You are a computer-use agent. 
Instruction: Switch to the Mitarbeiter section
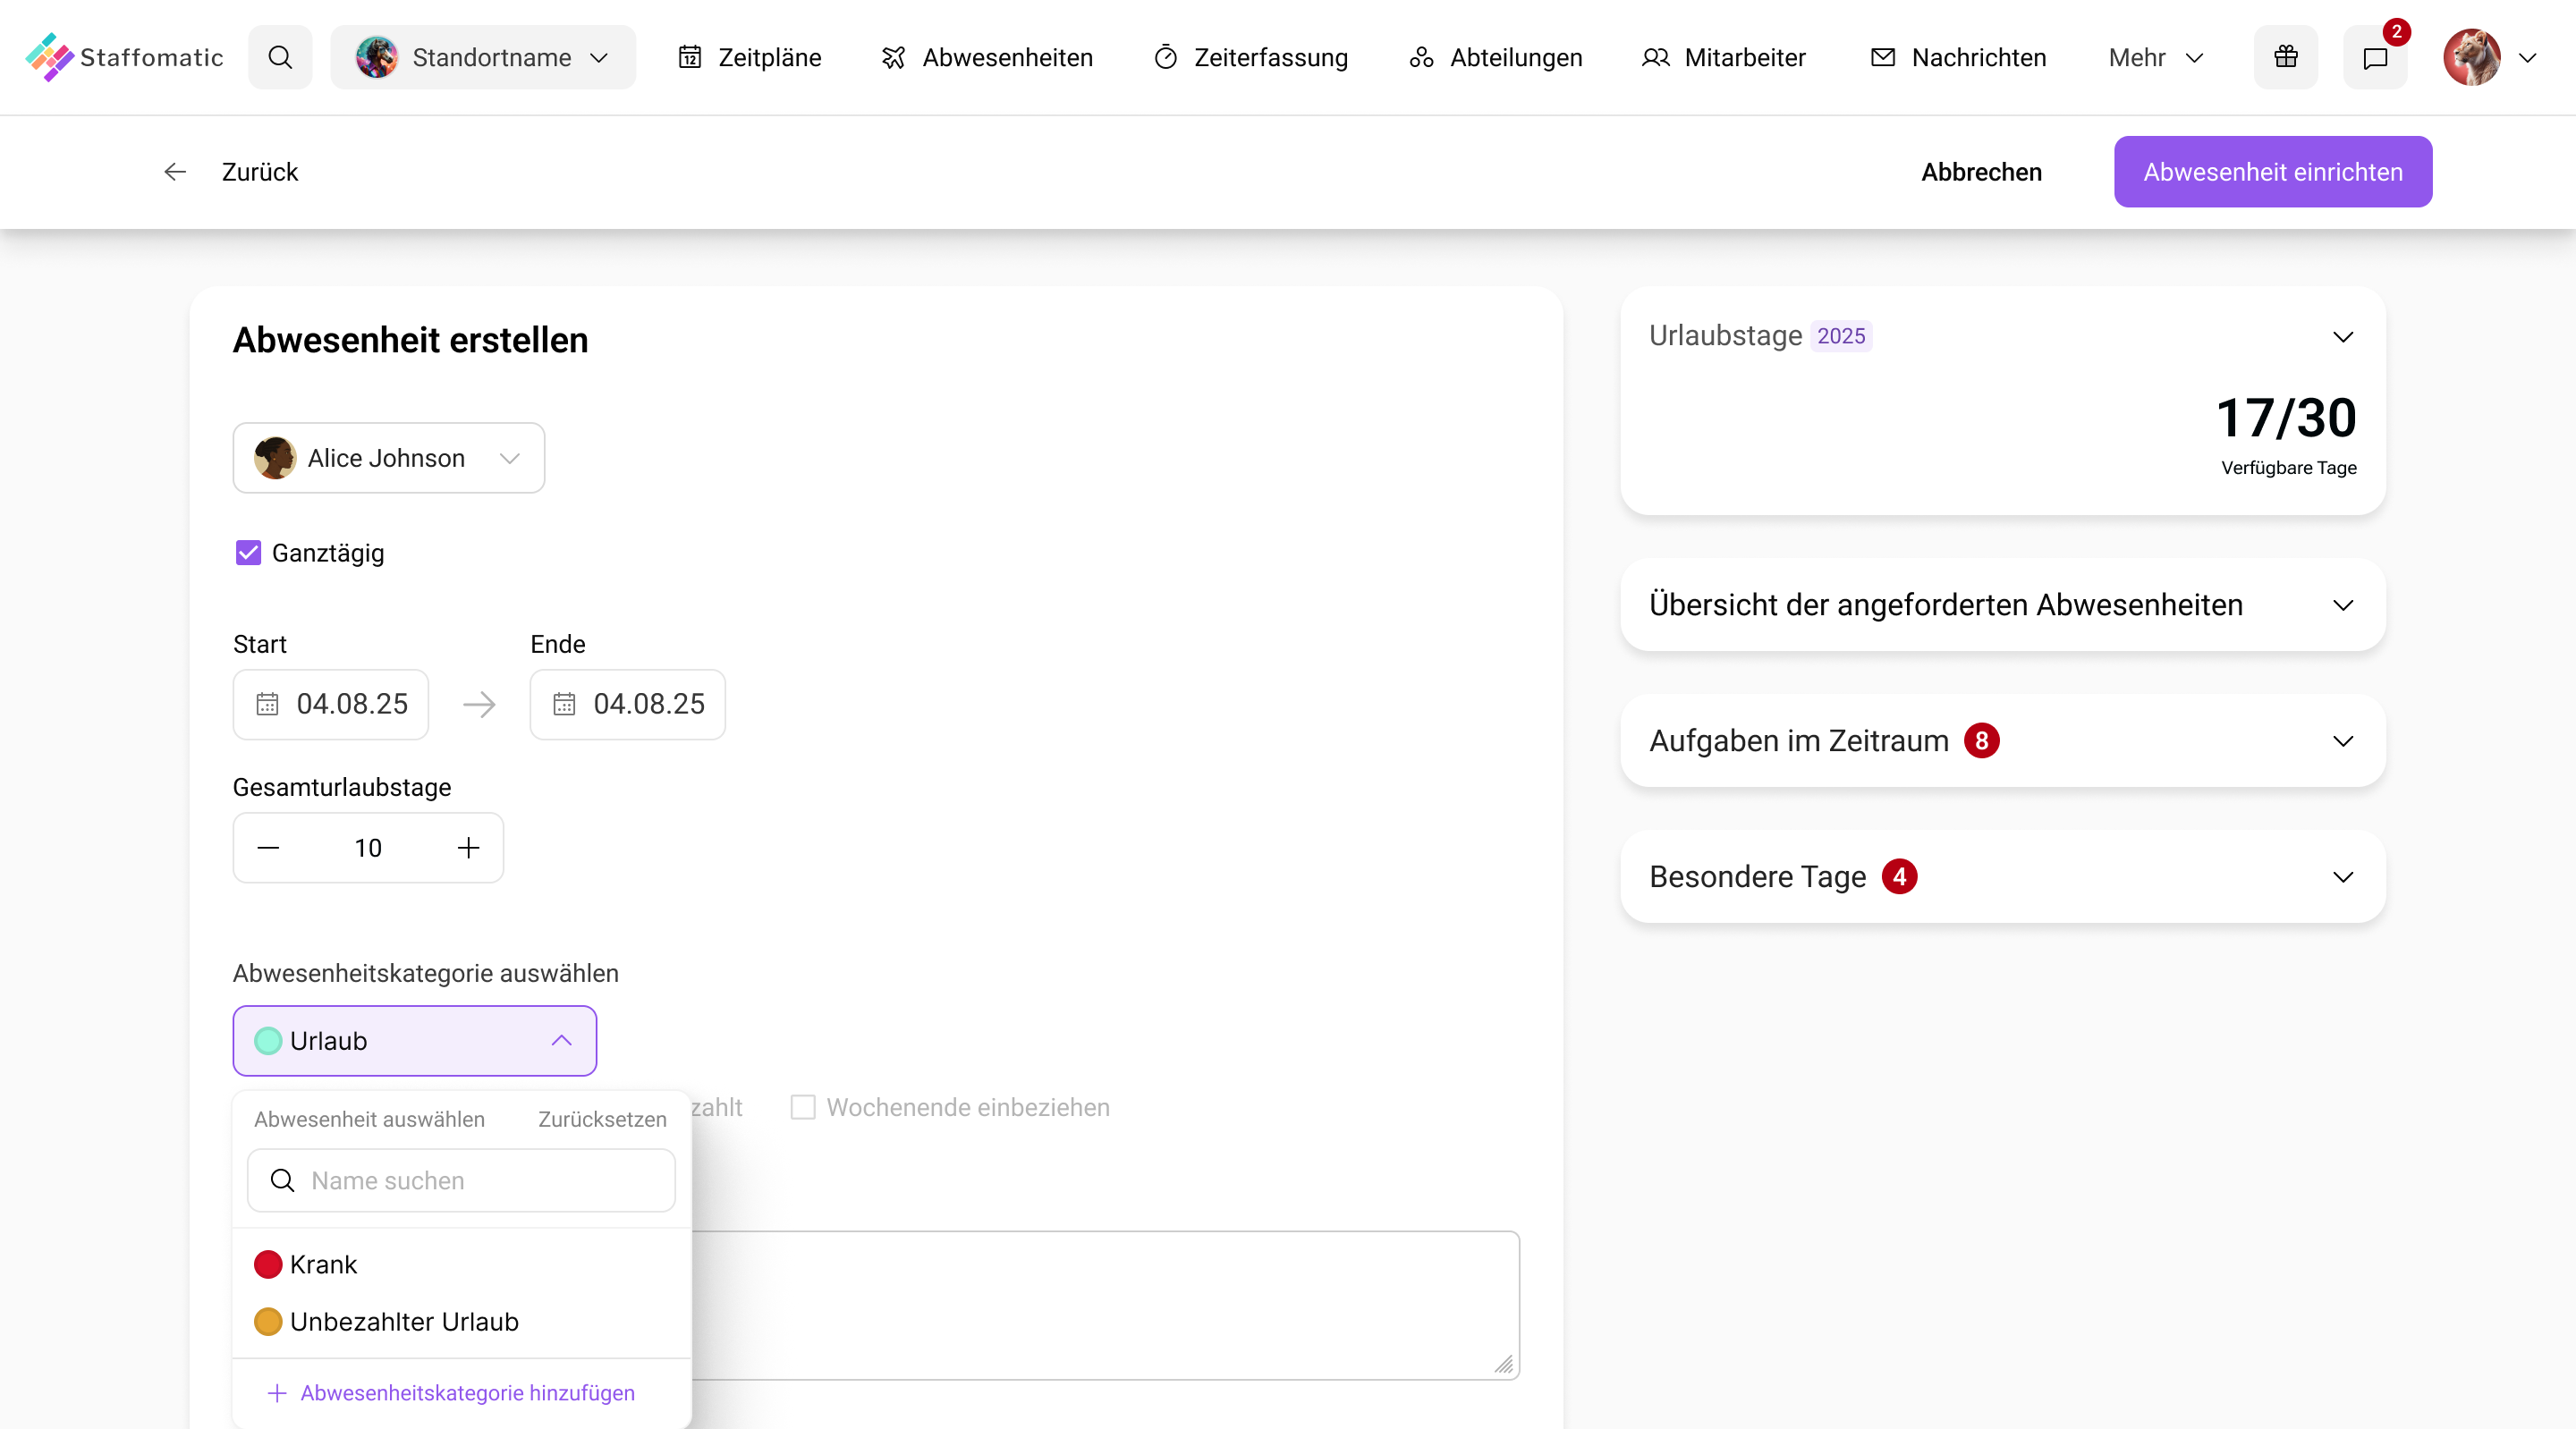click(1721, 57)
